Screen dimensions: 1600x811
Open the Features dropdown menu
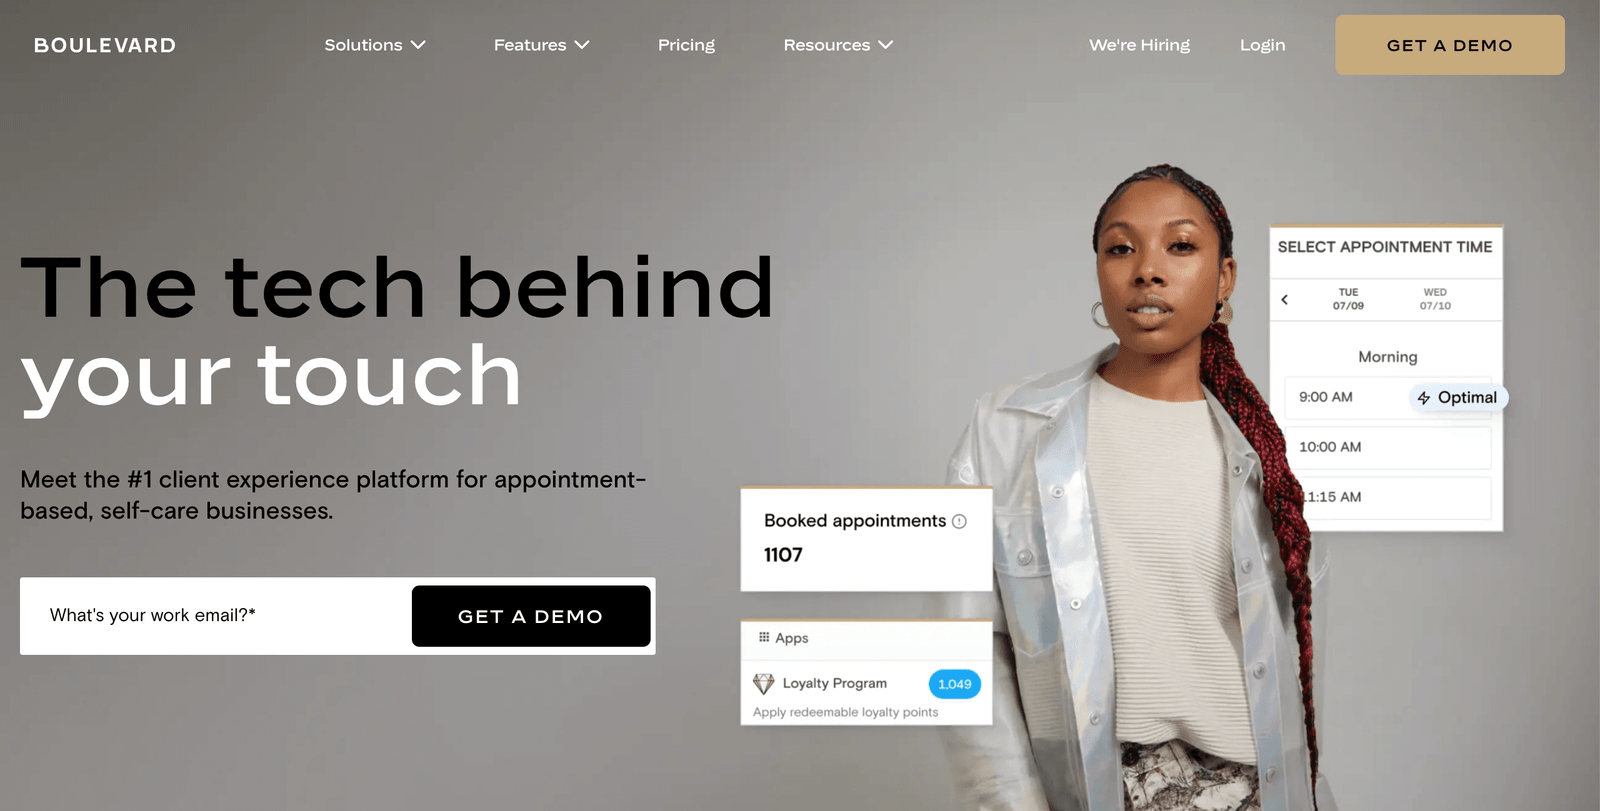click(x=541, y=45)
